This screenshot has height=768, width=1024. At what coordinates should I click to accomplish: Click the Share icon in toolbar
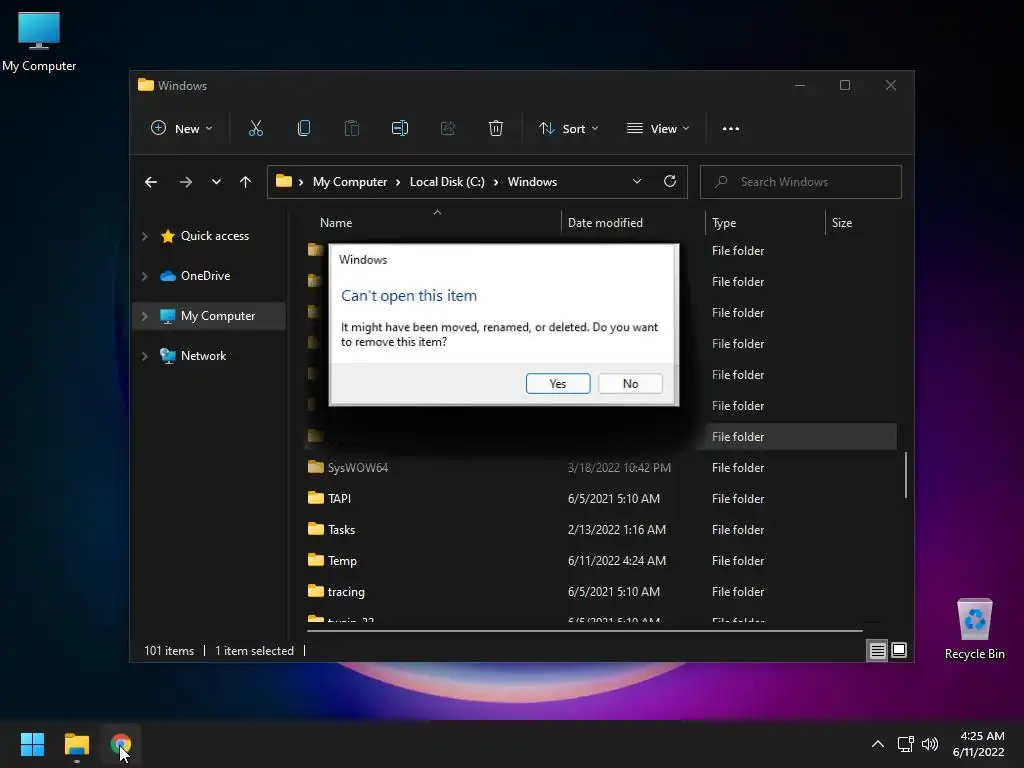coord(448,129)
